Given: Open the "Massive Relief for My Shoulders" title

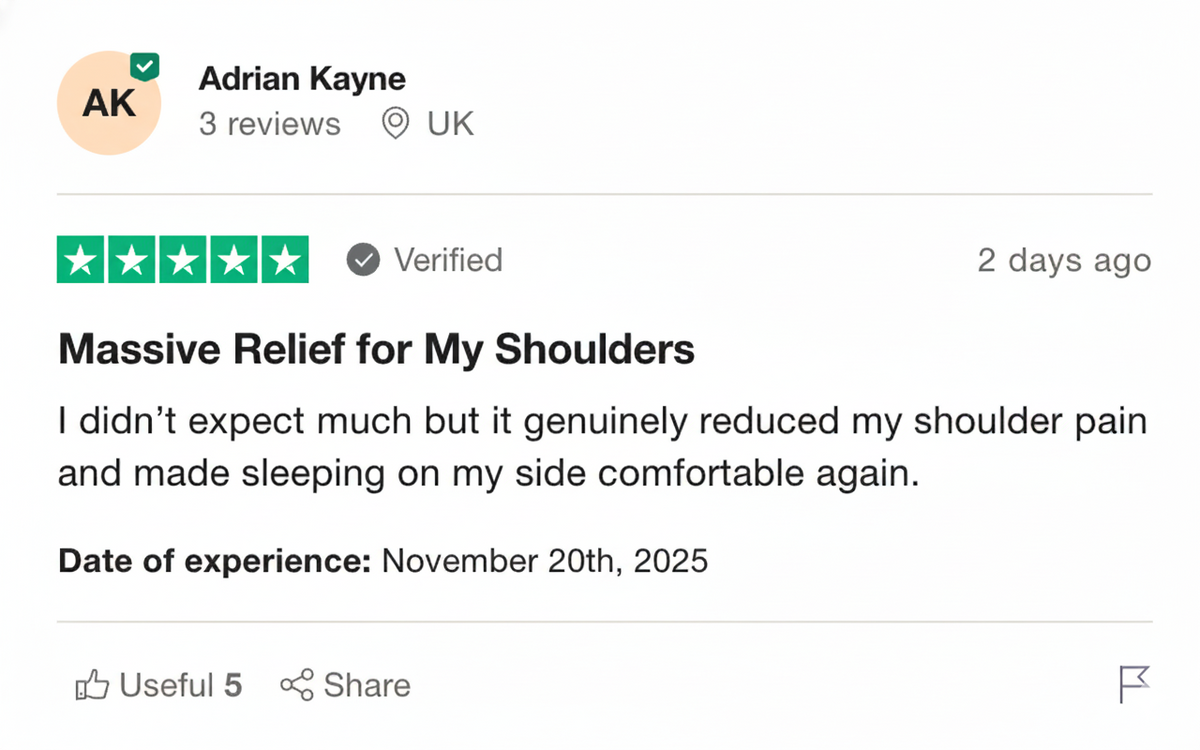Looking at the screenshot, I should coord(376,350).
